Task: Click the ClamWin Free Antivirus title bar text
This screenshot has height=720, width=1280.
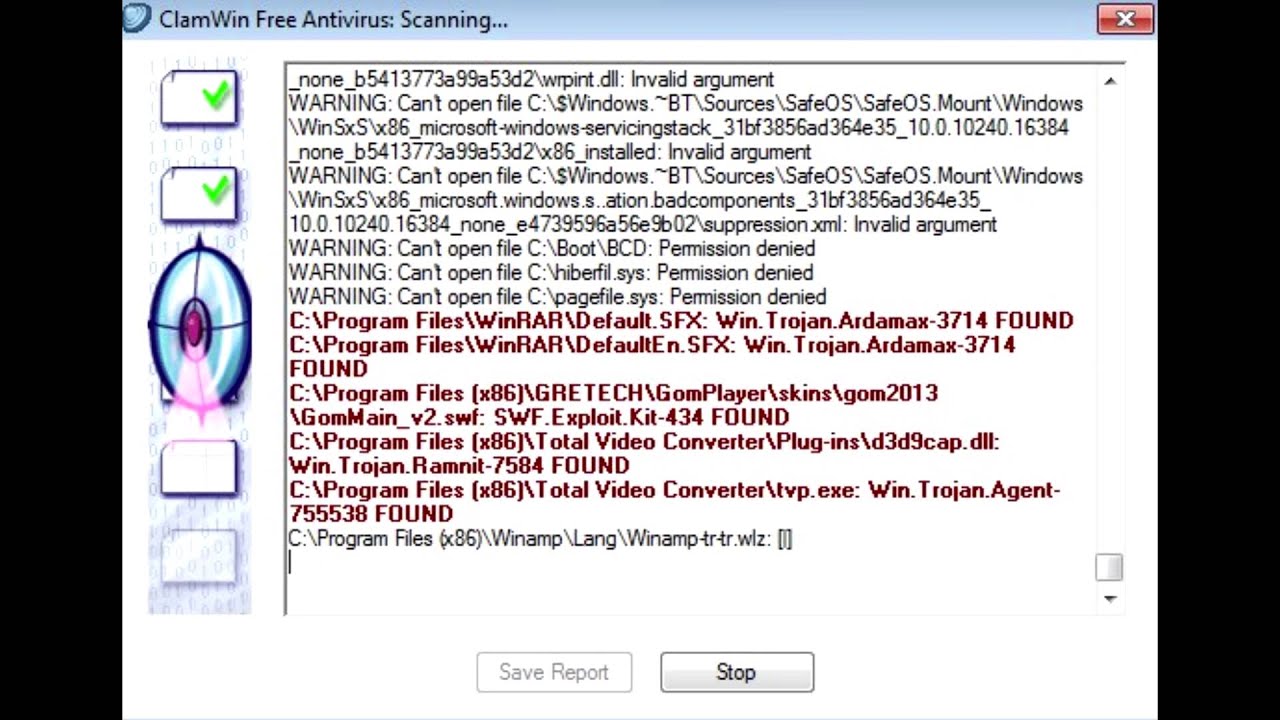Action: pyautogui.click(x=333, y=19)
